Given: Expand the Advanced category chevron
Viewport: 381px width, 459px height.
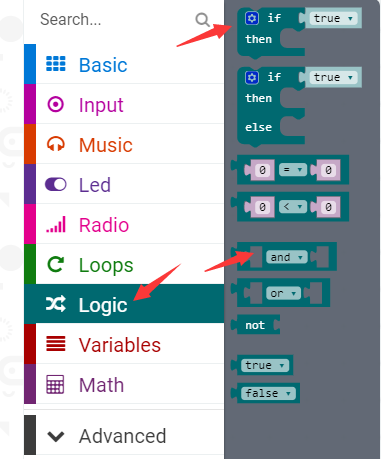Looking at the screenshot, I should pyautogui.click(x=56, y=436).
